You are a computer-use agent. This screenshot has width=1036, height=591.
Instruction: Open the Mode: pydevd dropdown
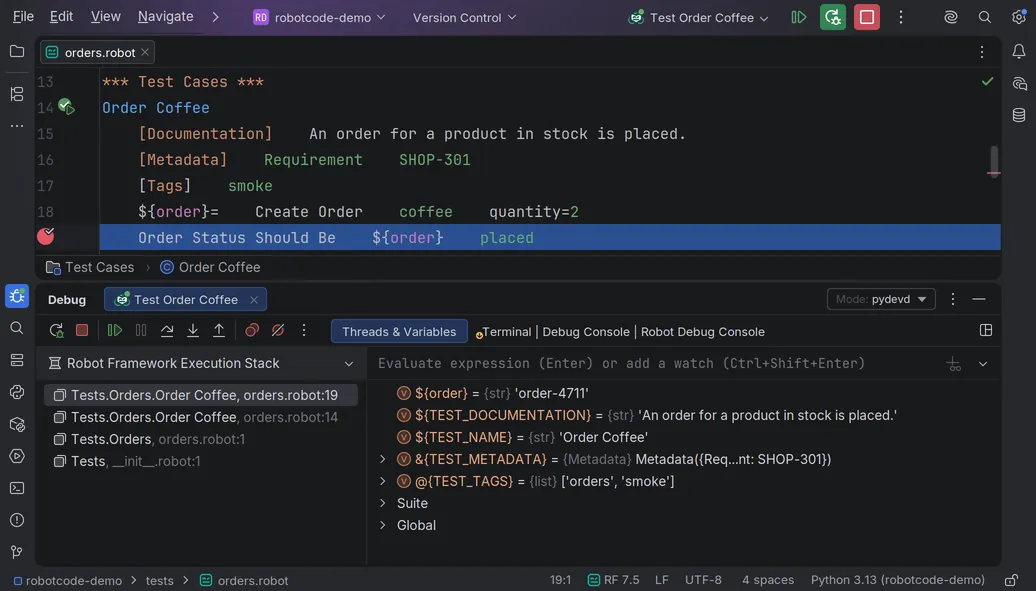pyautogui.click(x=881, y=299)
